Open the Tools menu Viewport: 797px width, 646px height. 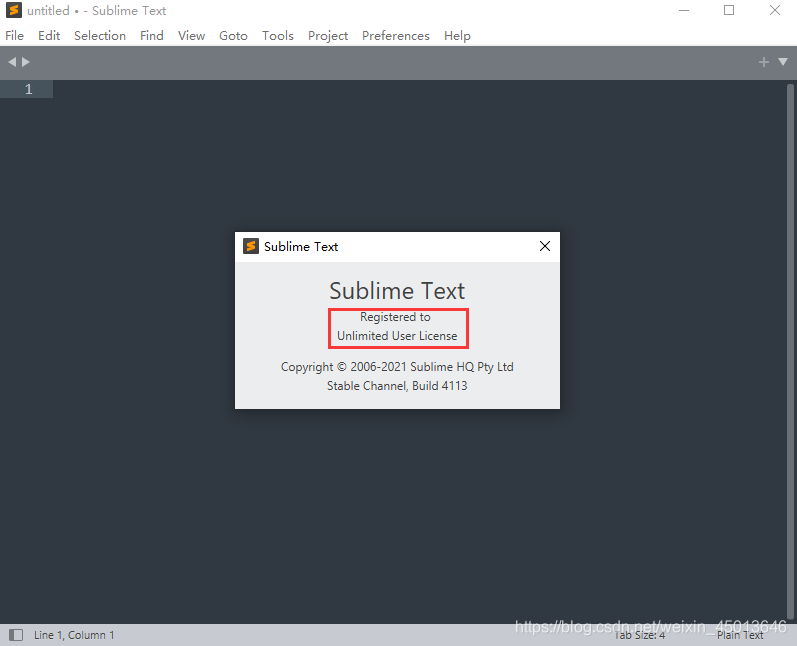278,36
